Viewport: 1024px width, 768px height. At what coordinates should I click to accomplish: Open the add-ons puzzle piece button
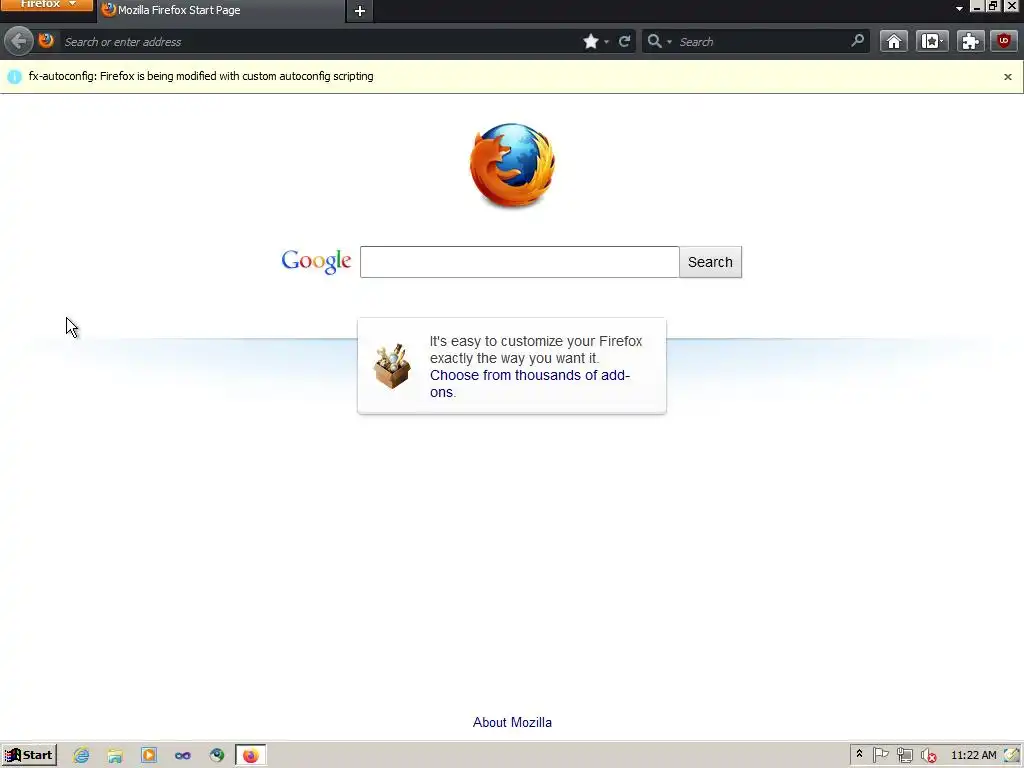(970, 42)
